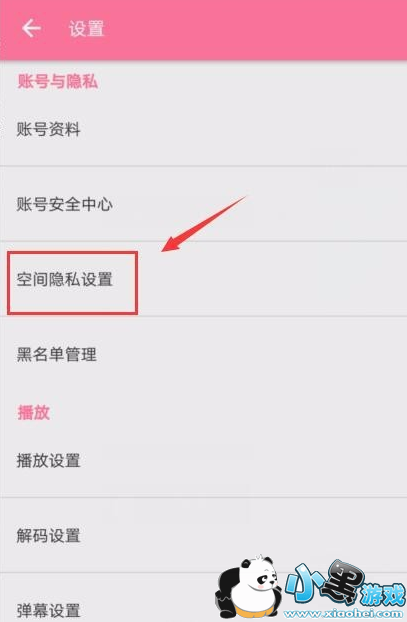Image resolution: width=407 pixels, height=622 pixels.
Task: Open 解码设置 decoding settings
Action: pyautogui.click(x=204, y=536)
